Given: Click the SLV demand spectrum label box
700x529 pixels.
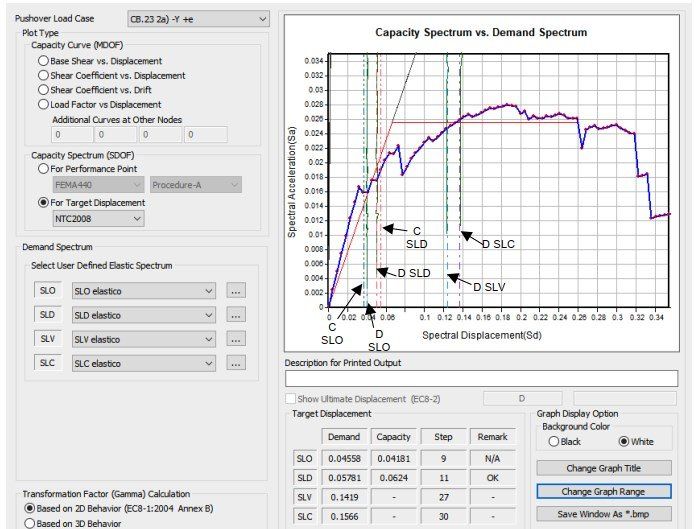Looking at the screenshot, I should [48, 338].
